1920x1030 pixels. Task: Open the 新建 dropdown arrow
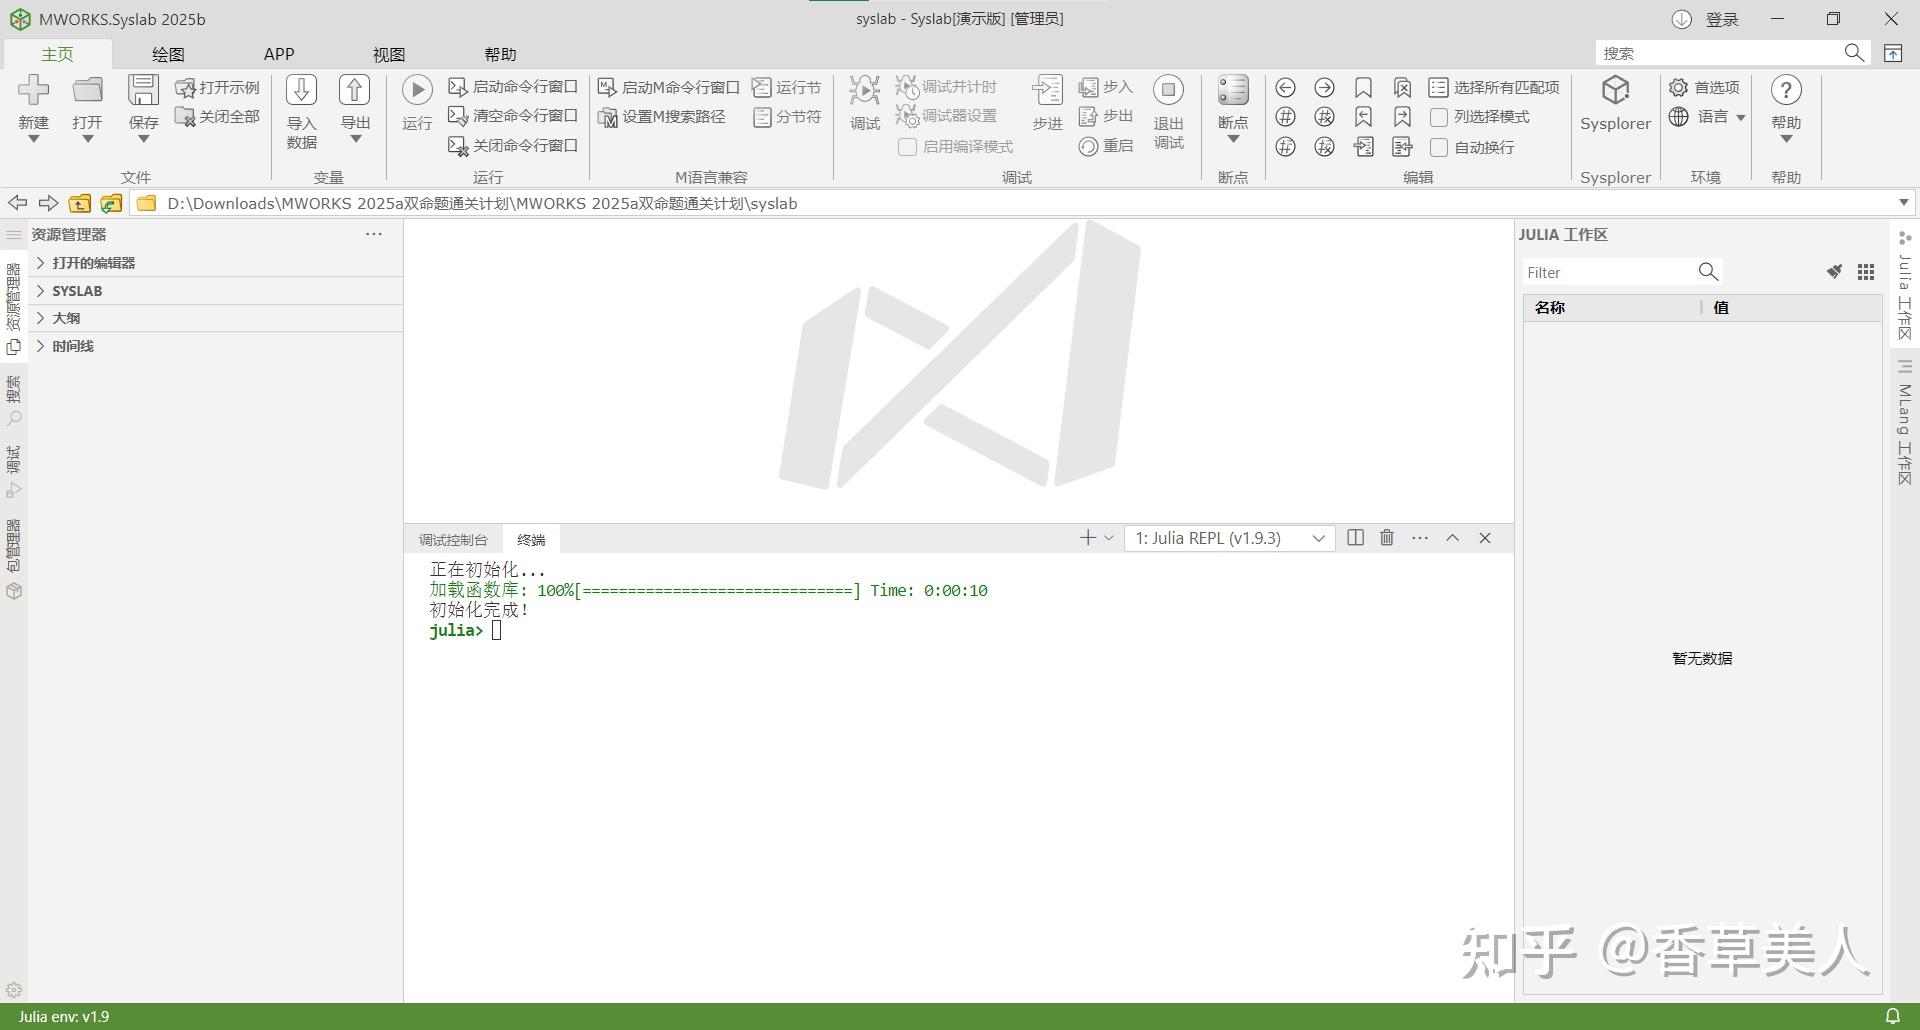point(33,139)
